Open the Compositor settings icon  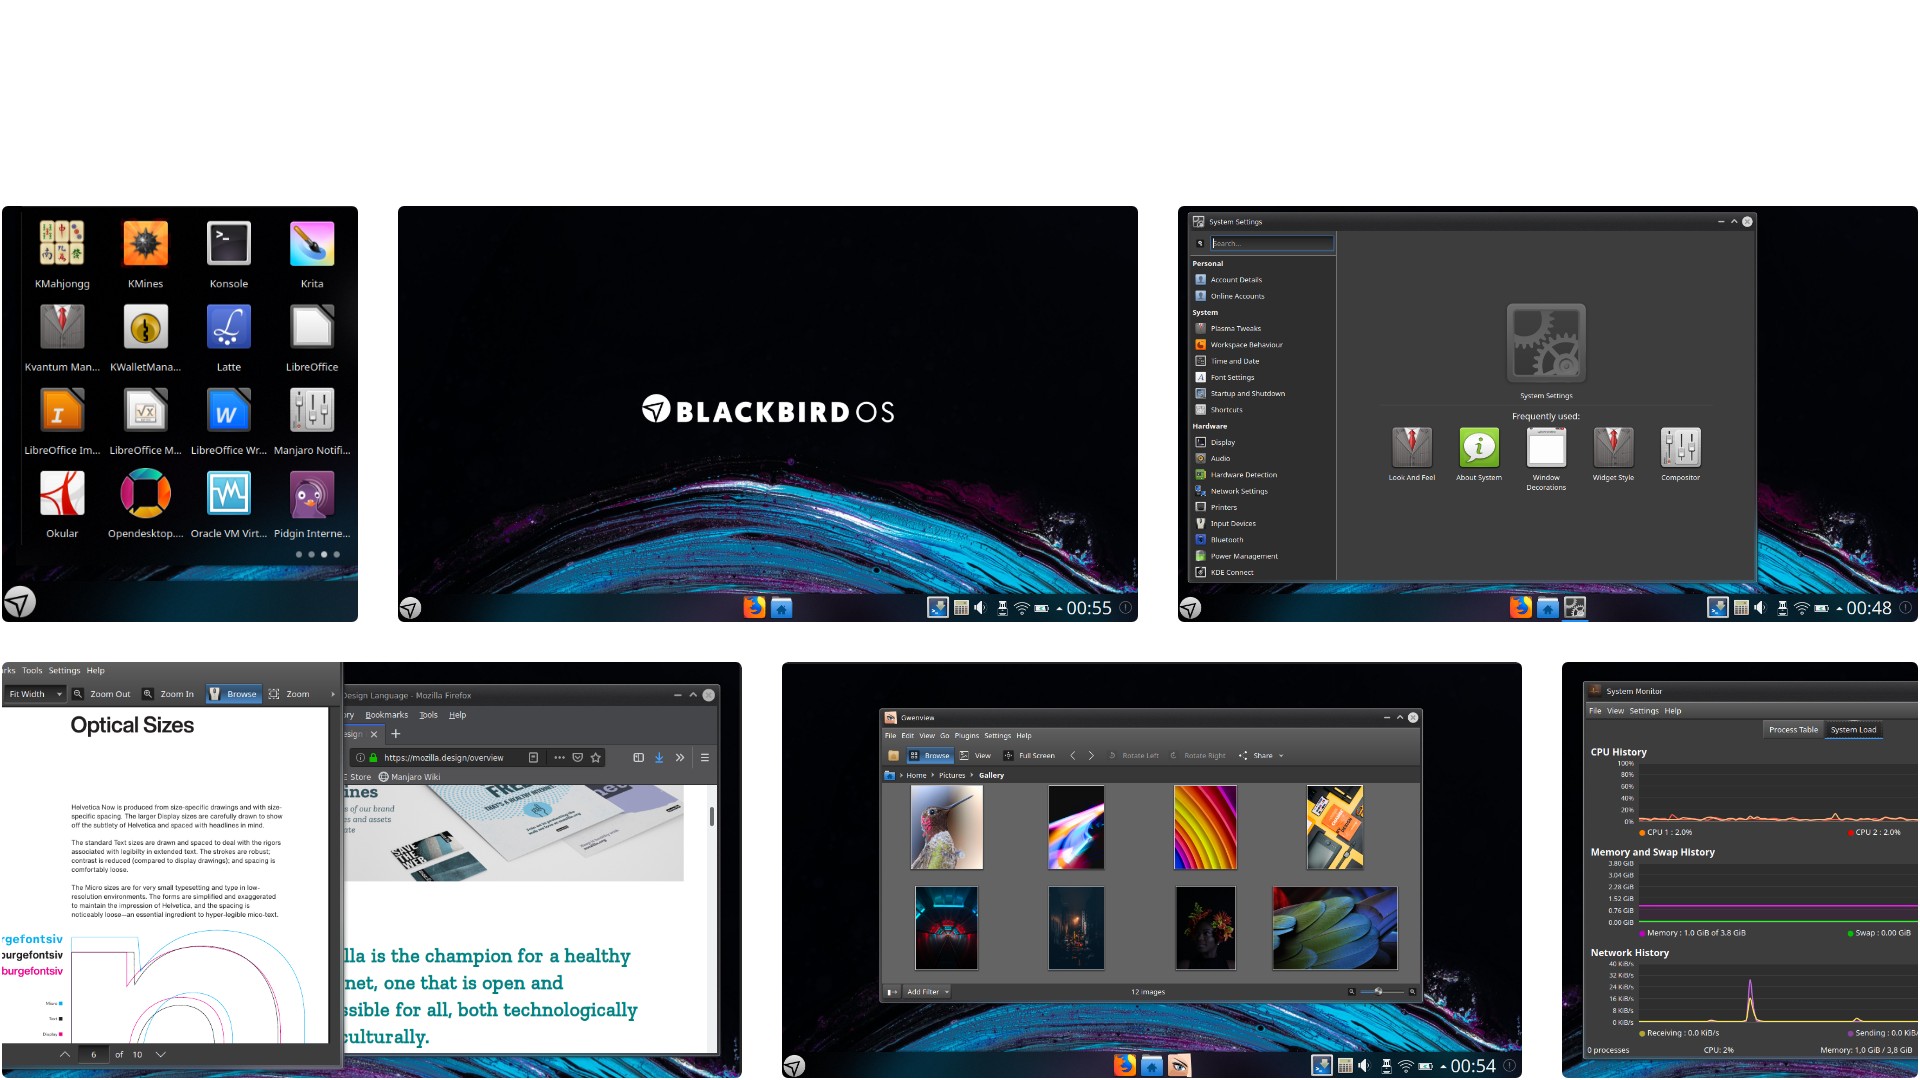1680,448
